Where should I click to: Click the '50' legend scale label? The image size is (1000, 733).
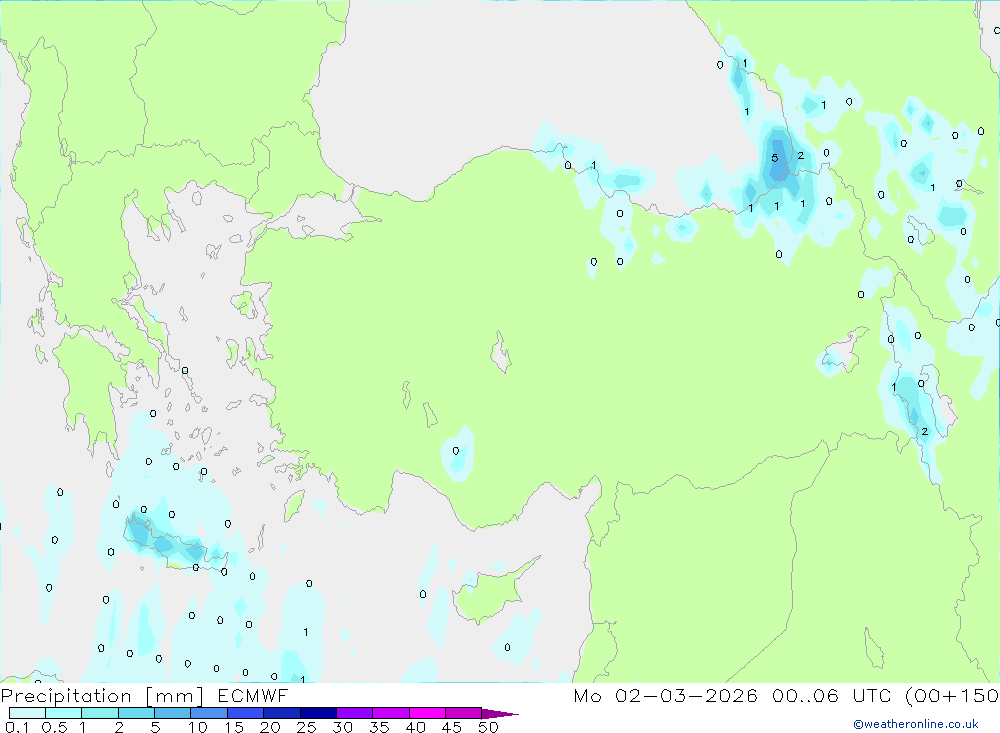pyautogui.click(x=489, y=727)
